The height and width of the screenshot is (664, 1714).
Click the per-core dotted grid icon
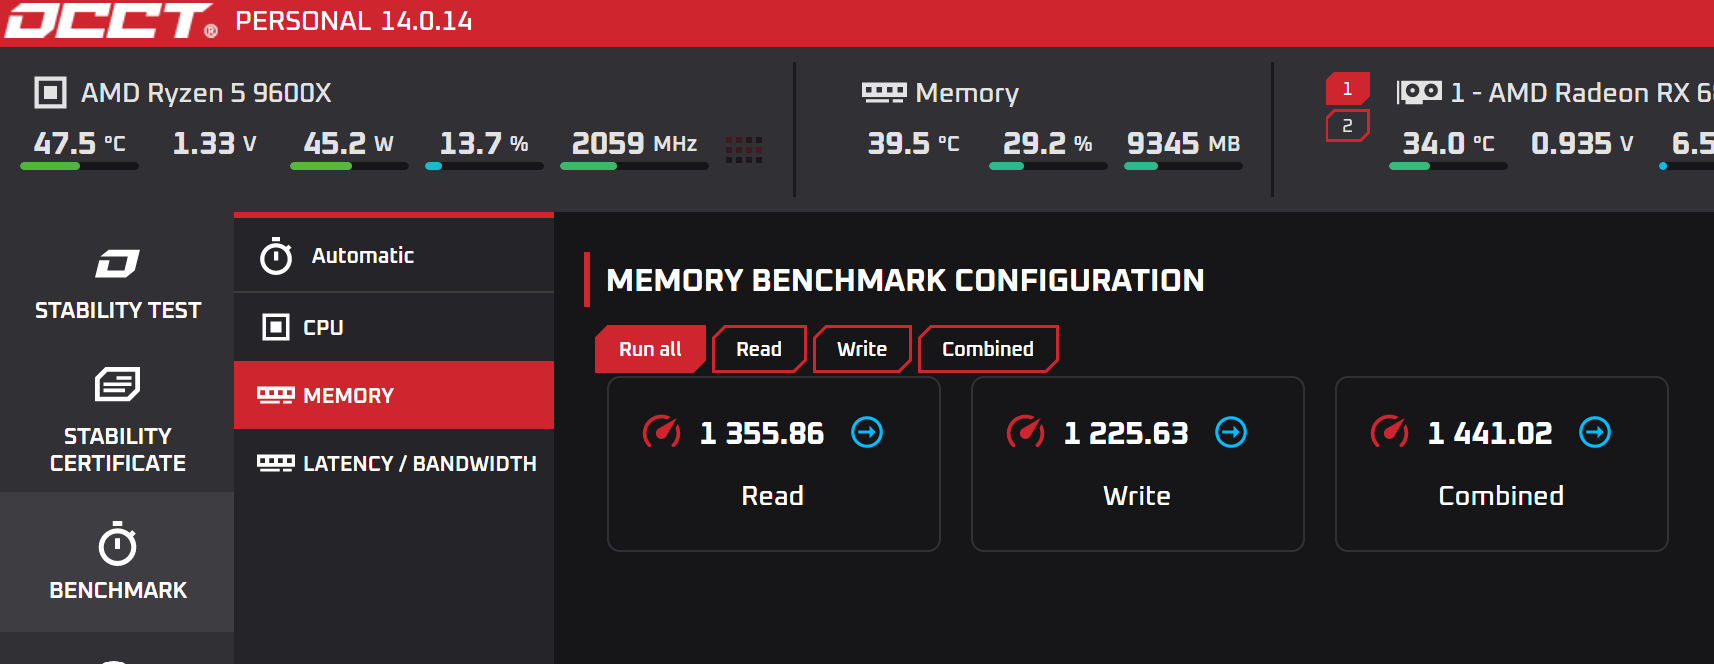click(x=744, y=150)
